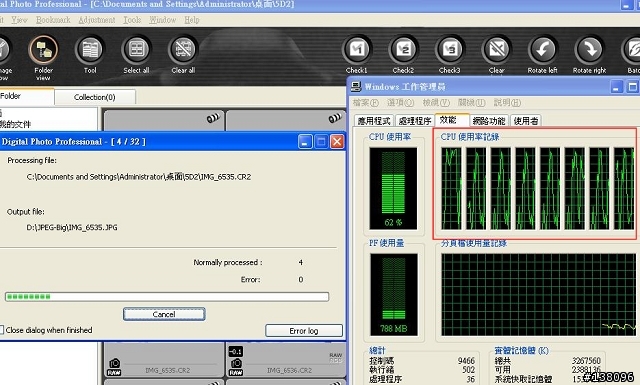The height and width of the screenshot is (385, 640).
Task: Select 效能 tab in Task Manager
Action: click(x=452, y=120)
